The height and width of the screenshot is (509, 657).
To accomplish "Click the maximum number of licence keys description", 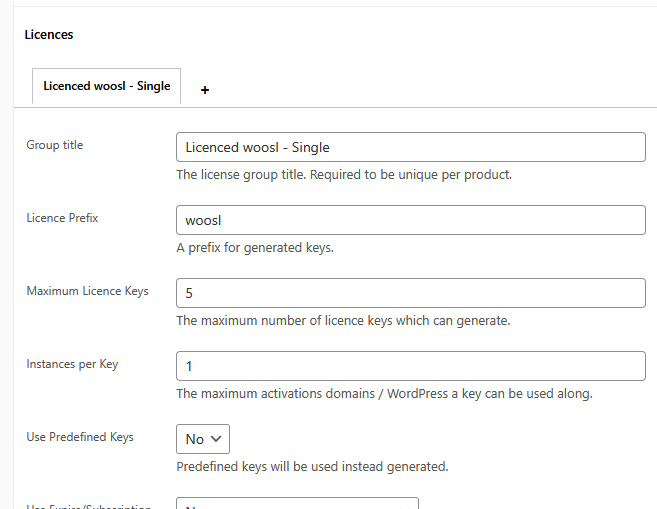I will tap(344, 321).
